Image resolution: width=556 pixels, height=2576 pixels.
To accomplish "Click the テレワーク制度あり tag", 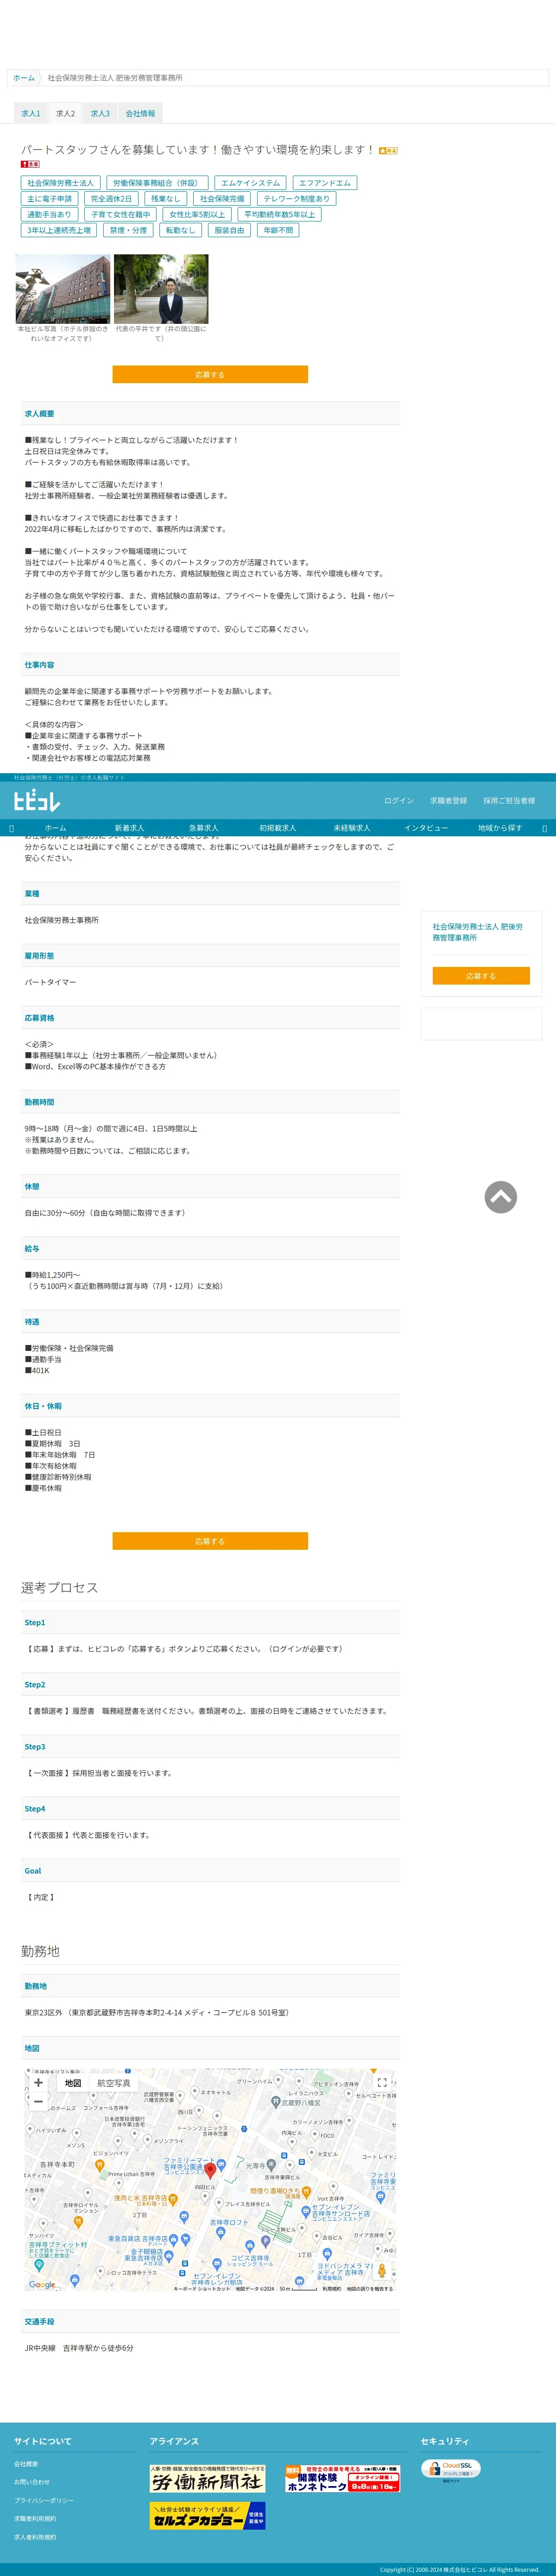I will pyautogui.click(x=296, y=199).
